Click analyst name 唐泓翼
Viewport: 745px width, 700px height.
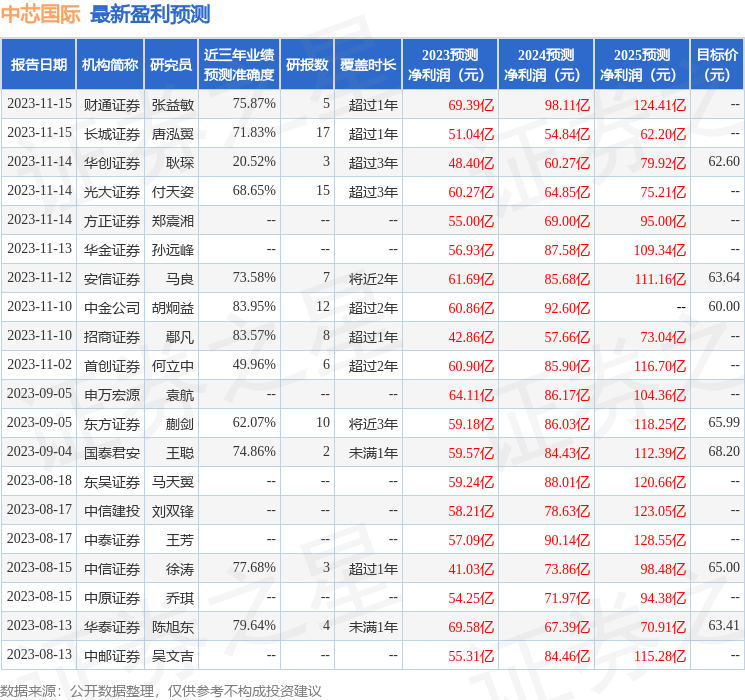(172, 134)
